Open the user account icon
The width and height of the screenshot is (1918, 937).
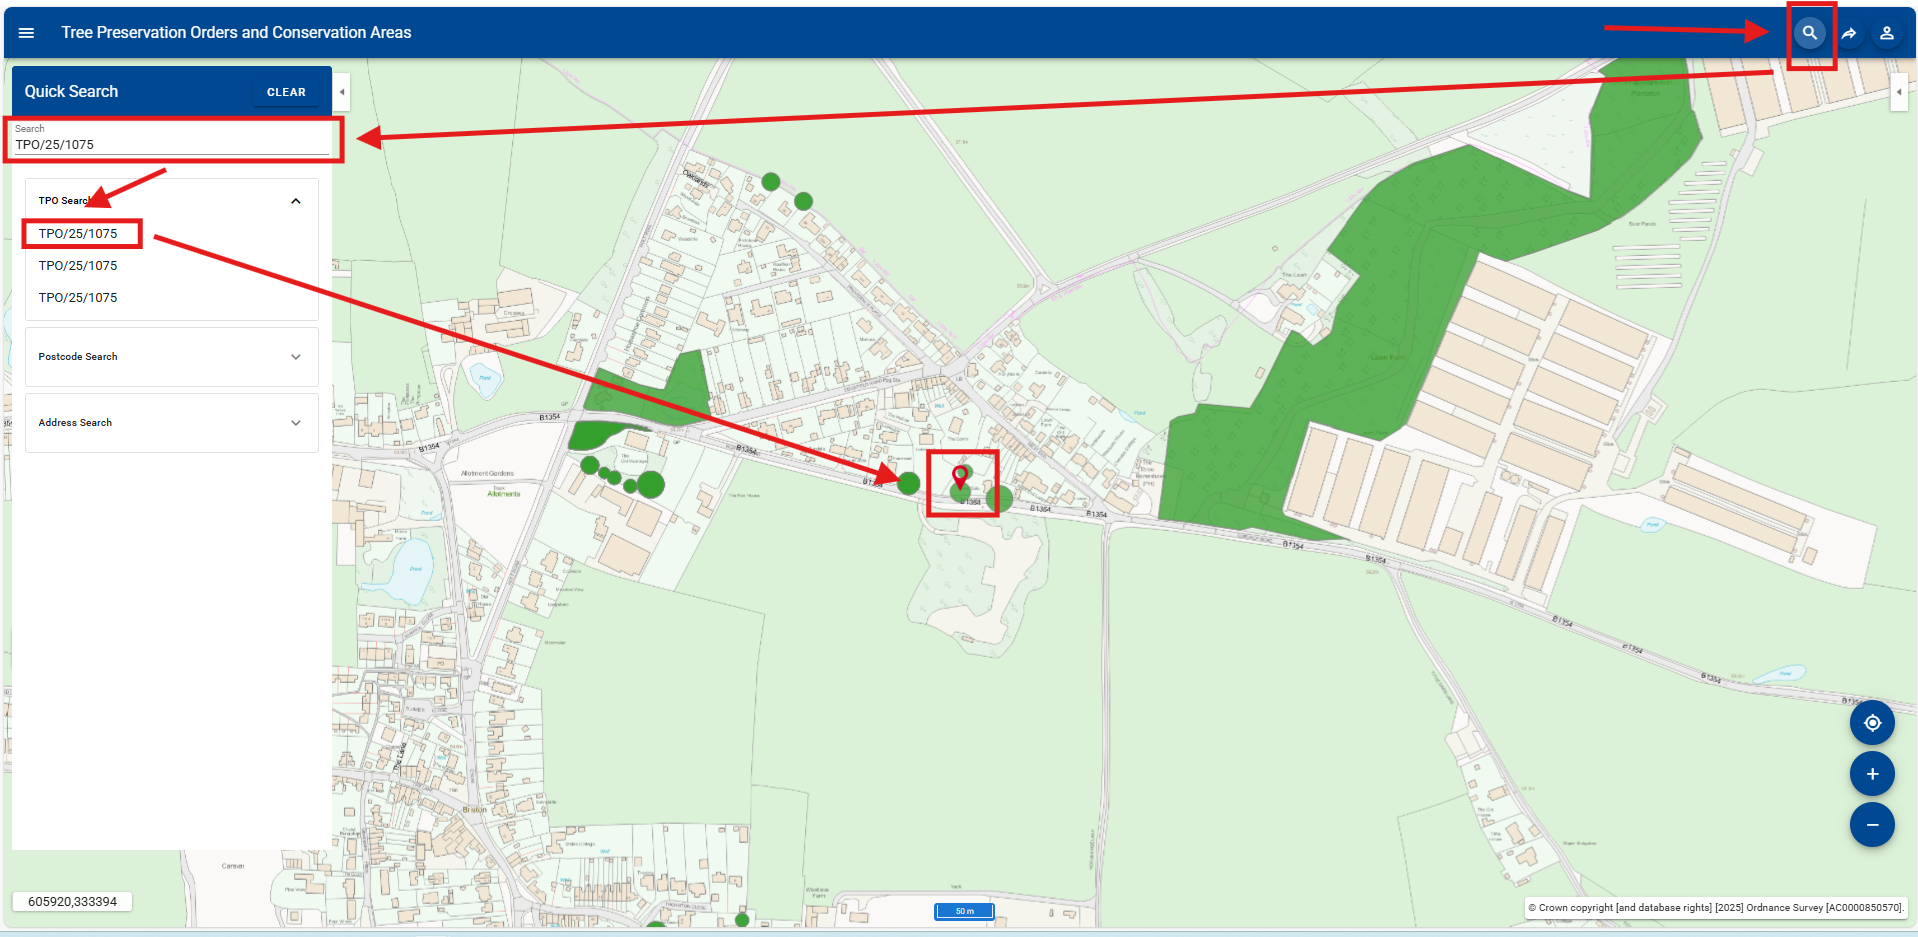[x=1887, y=32]
